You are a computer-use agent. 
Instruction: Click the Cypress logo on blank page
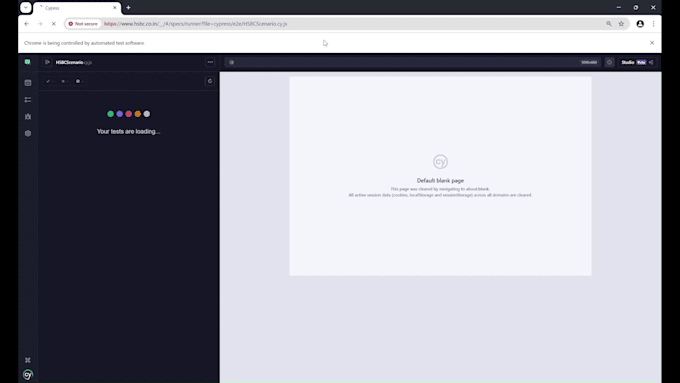point(440,162)
